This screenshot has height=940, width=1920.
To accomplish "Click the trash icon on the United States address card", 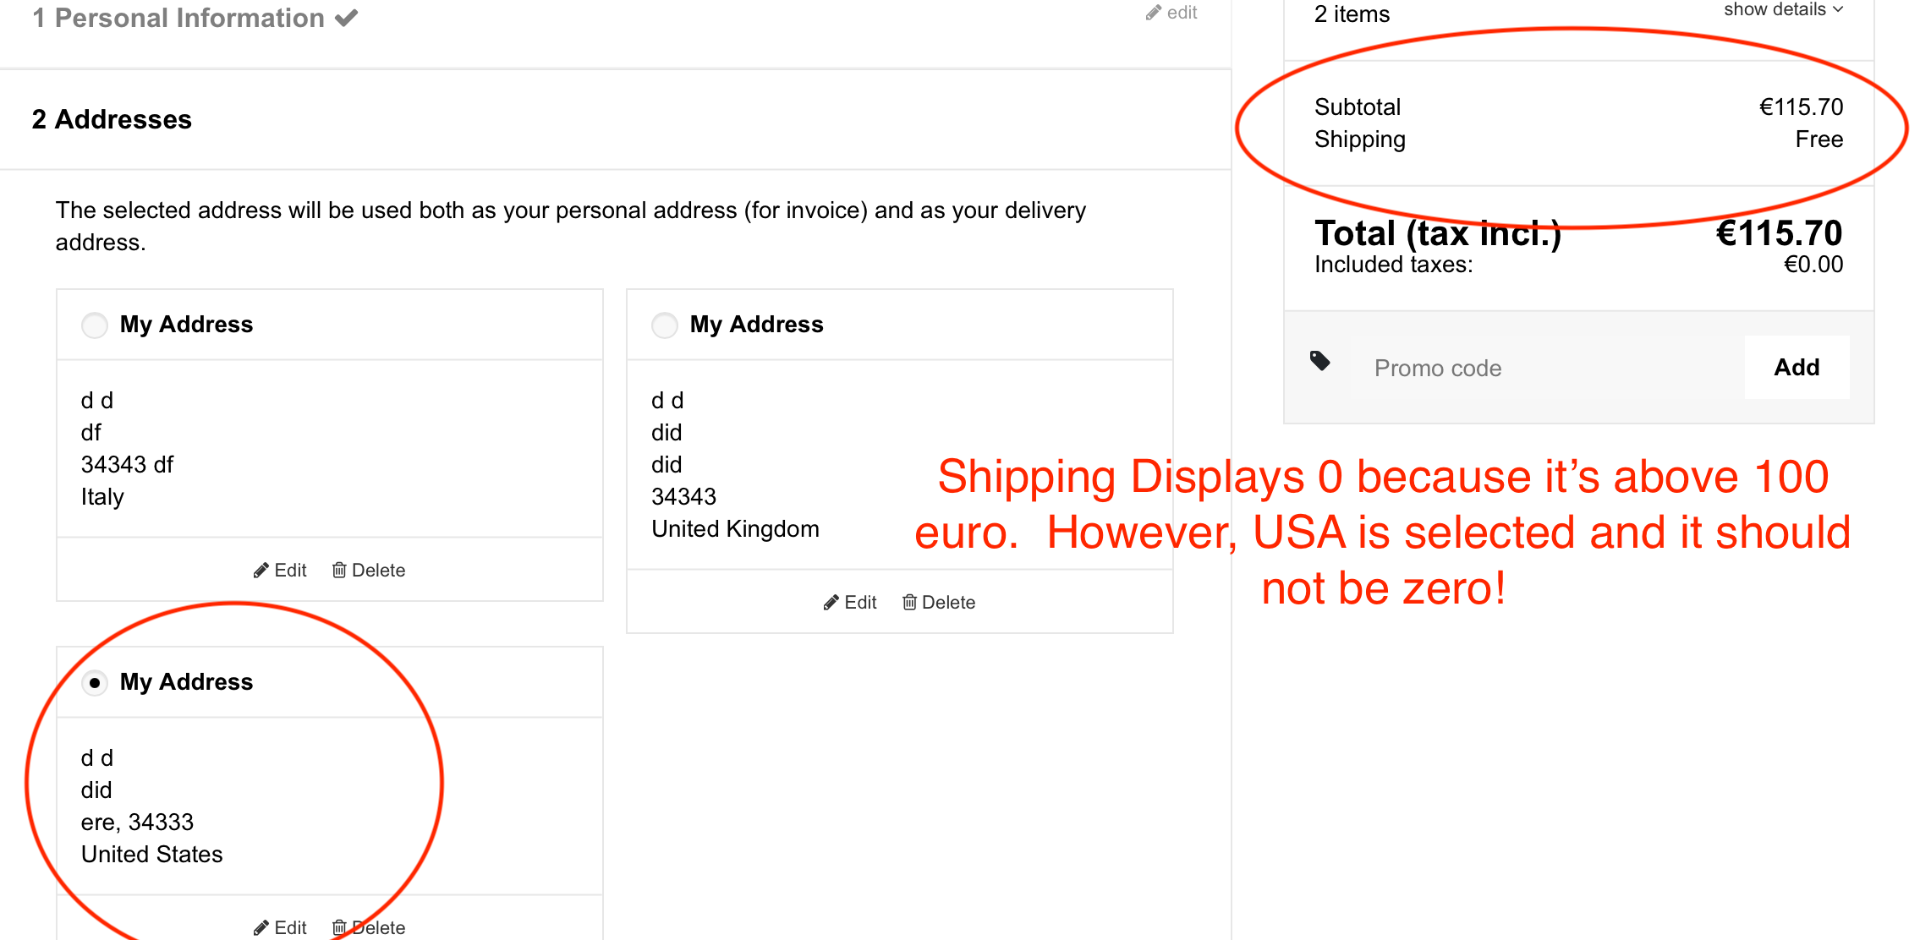I will click(x=339, y=927).
